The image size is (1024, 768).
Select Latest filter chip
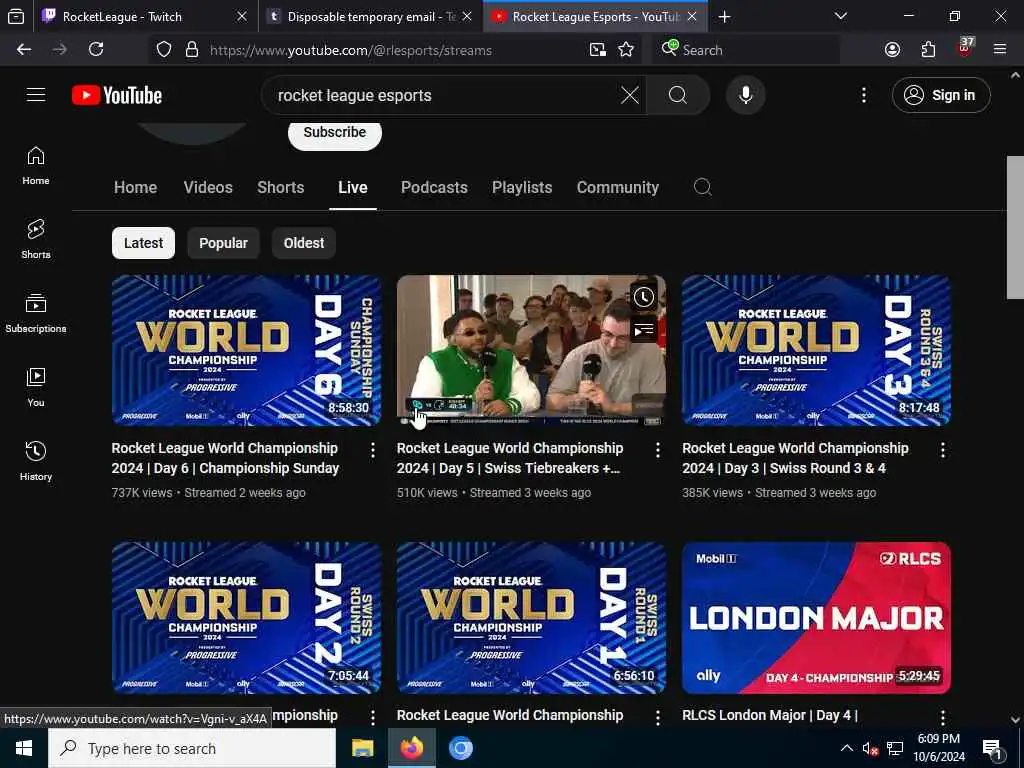click(143, 243)
